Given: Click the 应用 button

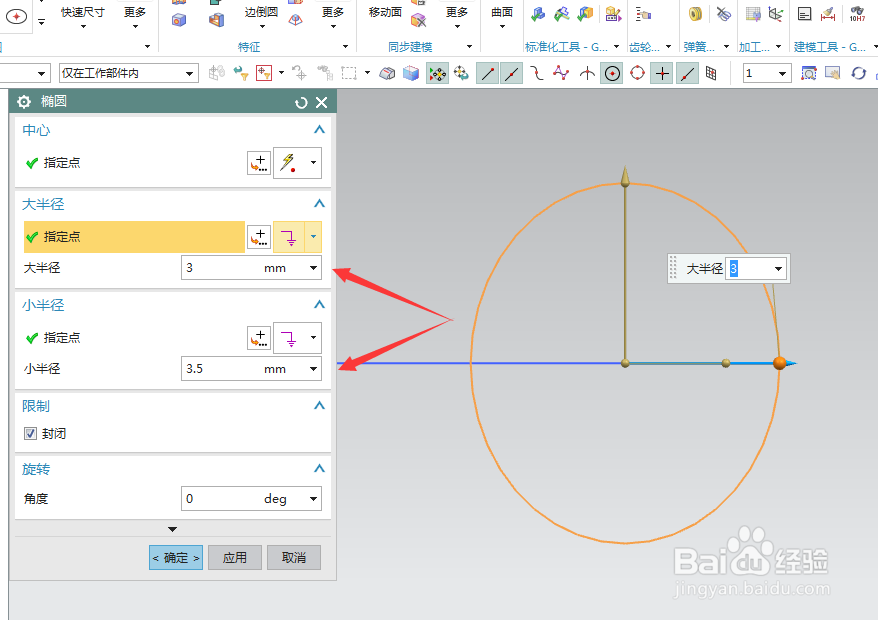Looking at the screenshot, I should pos(235,558).
